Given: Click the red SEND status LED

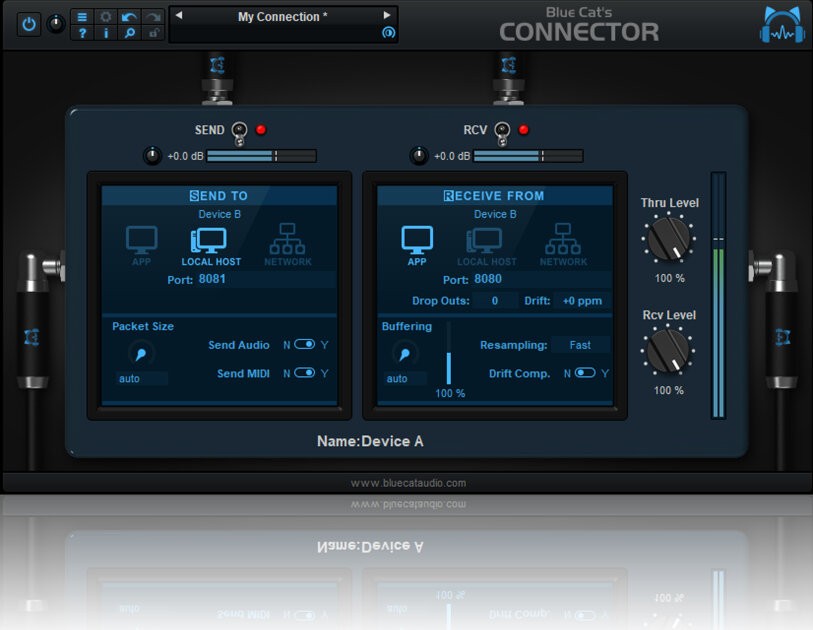Looking at the screenshot, I should click(x=261, y=130).
